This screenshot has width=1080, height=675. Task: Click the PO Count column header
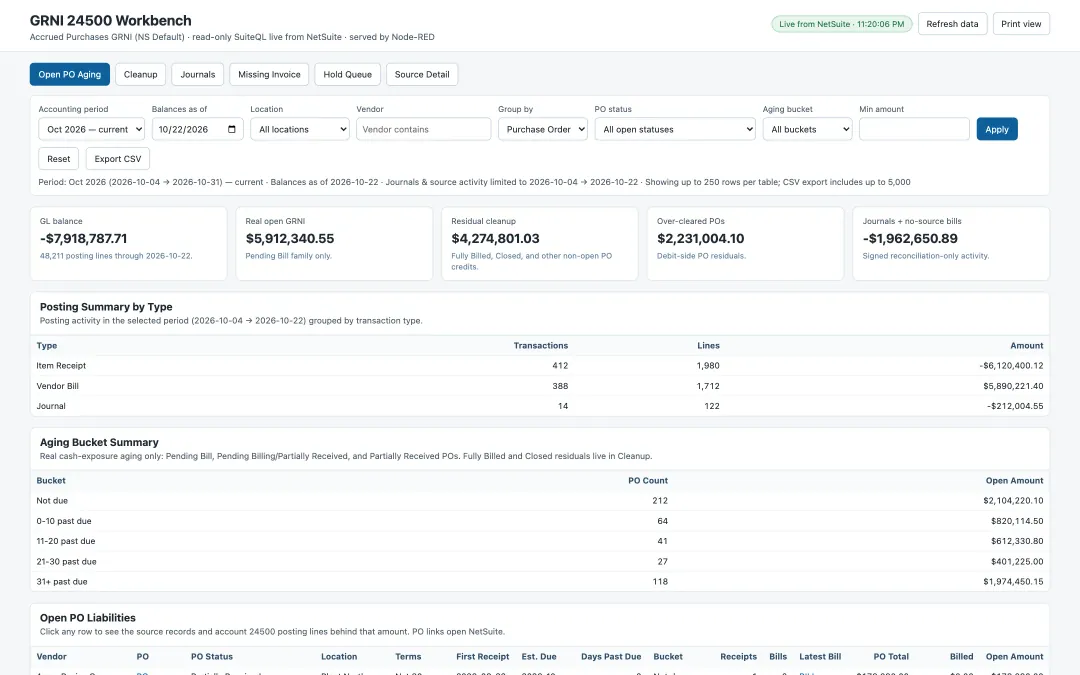647,481
